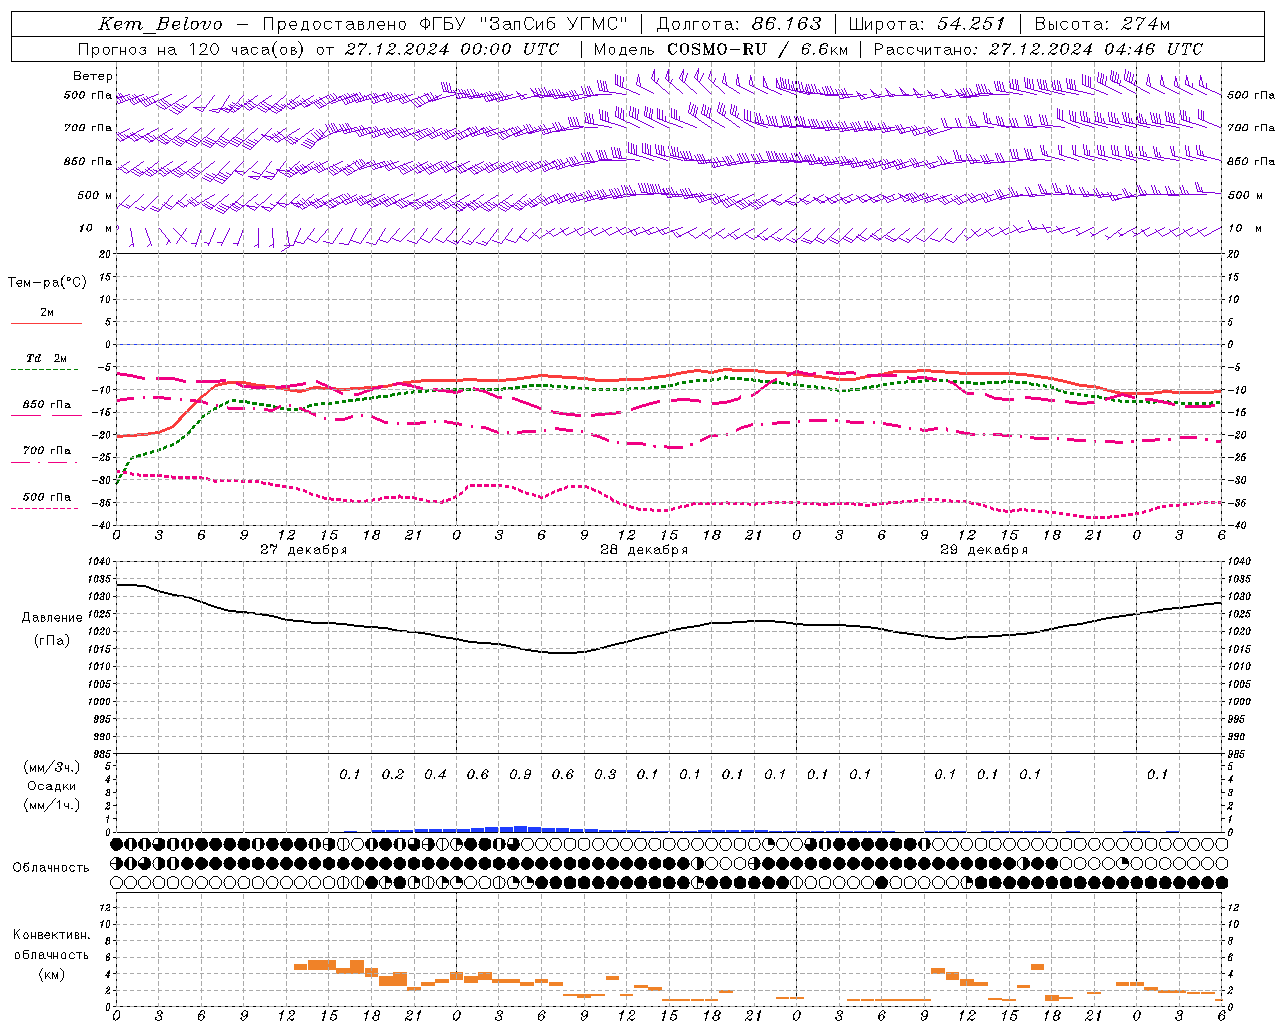Viewport: 1280px width, 1024px height.
Task: Click the '29 декабря' date label
Action: (984, 550)
